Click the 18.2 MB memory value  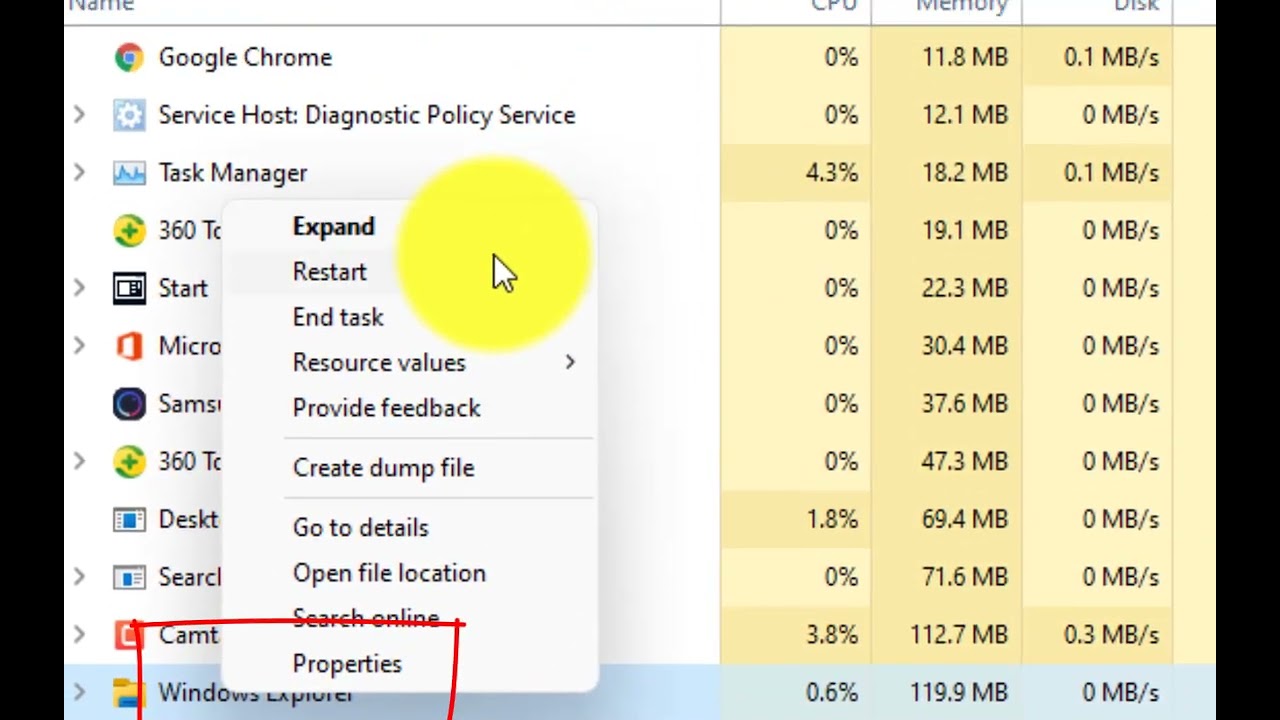(965, 173)
